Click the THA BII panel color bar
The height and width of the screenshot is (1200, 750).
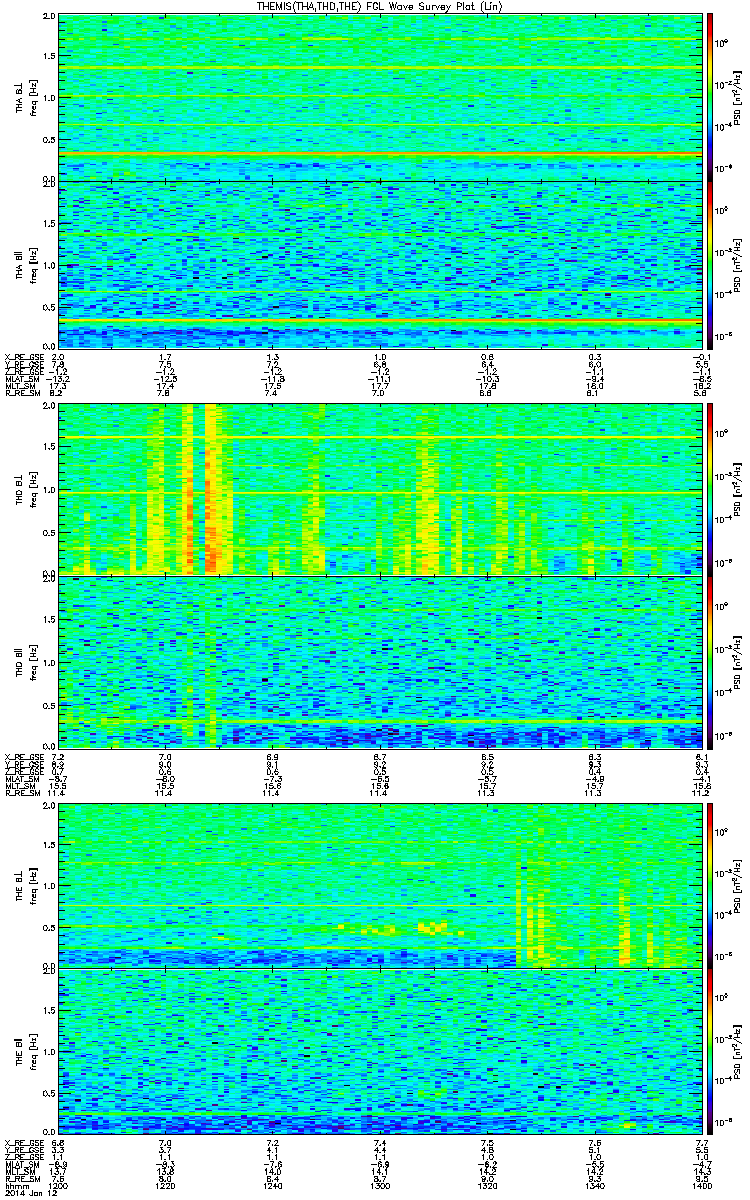709,265
